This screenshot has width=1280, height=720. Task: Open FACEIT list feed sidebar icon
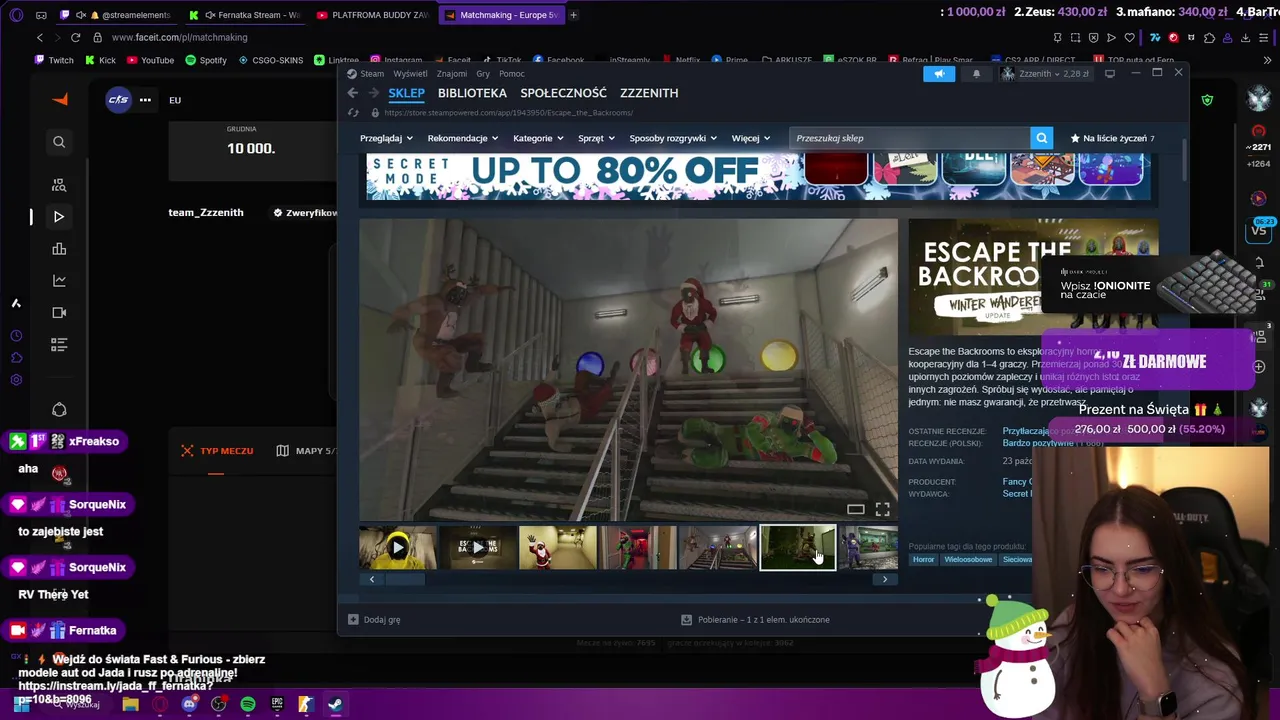pos(59,345)
